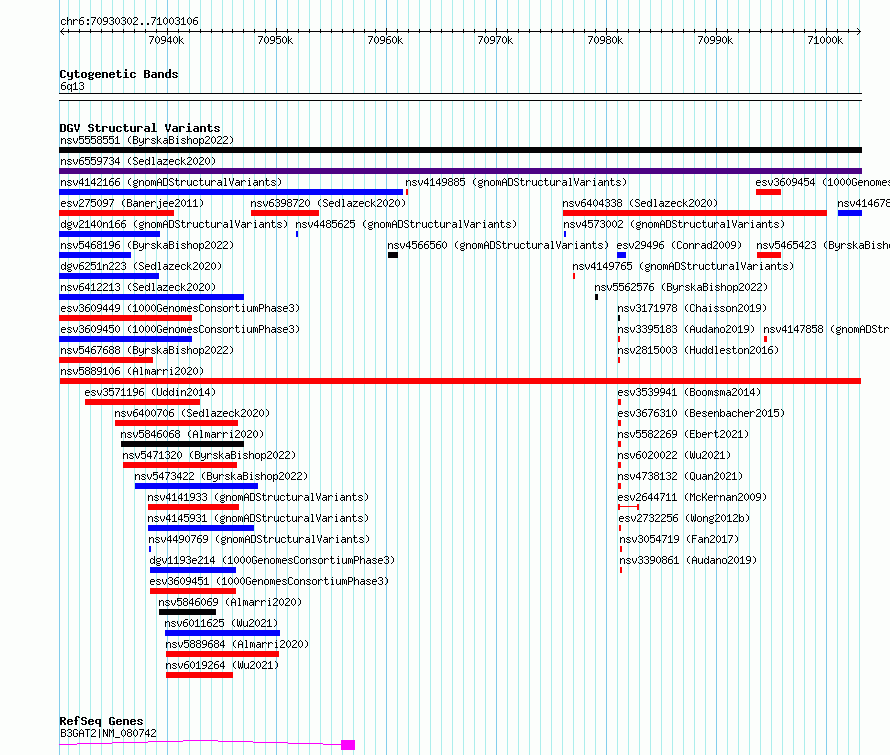Open nsv2815003 (Huddleston2016) label
This screenshot has width=890, height=755.
tap(698, 350)
